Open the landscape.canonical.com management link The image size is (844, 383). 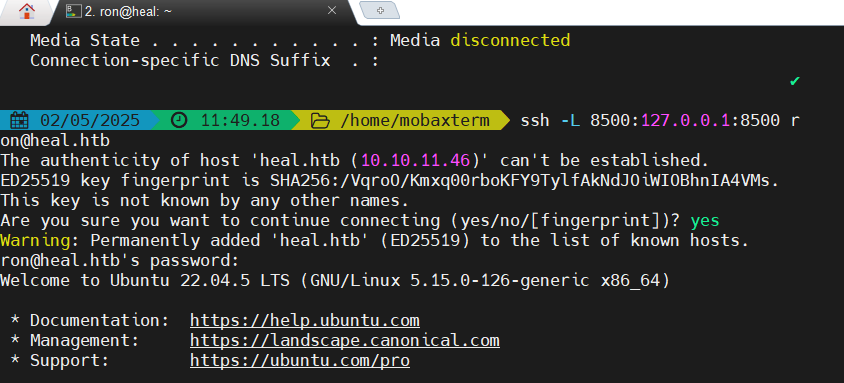(344, 341)
